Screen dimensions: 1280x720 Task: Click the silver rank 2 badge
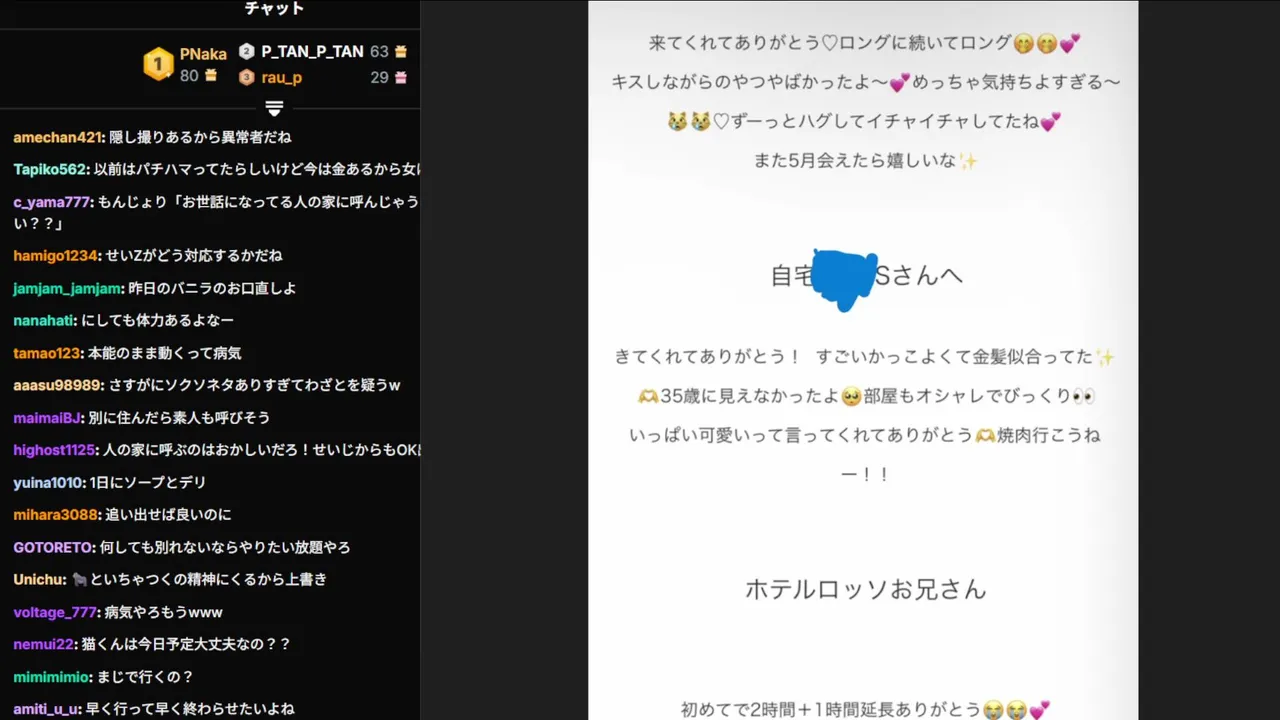[x=247, y=51]
